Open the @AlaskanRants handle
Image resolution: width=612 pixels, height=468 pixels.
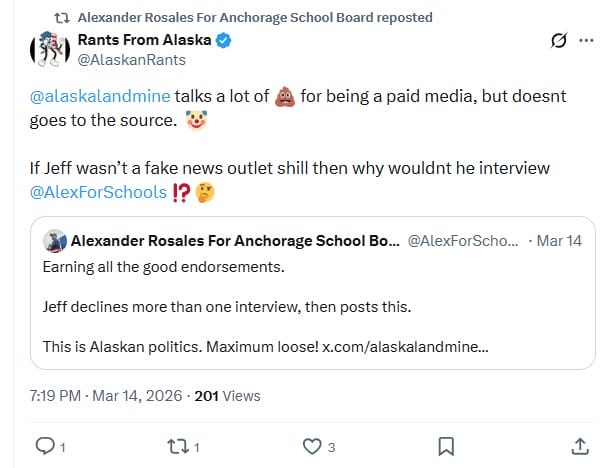point(131,59)
